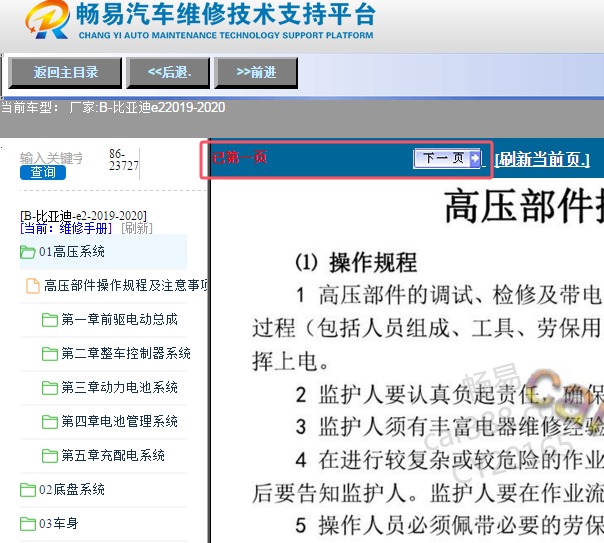Click the 返回主目录 button
The width and height of the screenshot is (604, 543).
(x=65, y=72)
